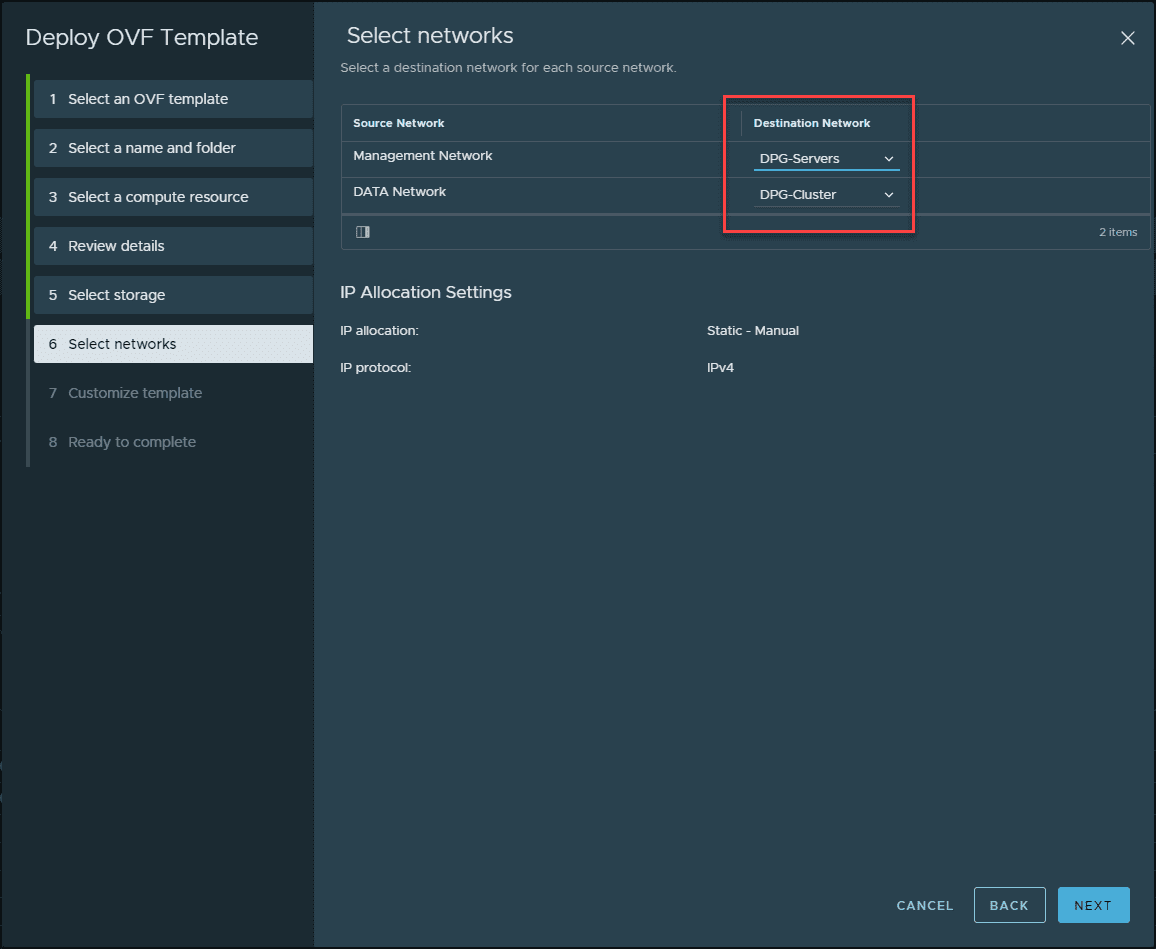Close the Deploy OVF Template dialog

(x=1127, y=38)
